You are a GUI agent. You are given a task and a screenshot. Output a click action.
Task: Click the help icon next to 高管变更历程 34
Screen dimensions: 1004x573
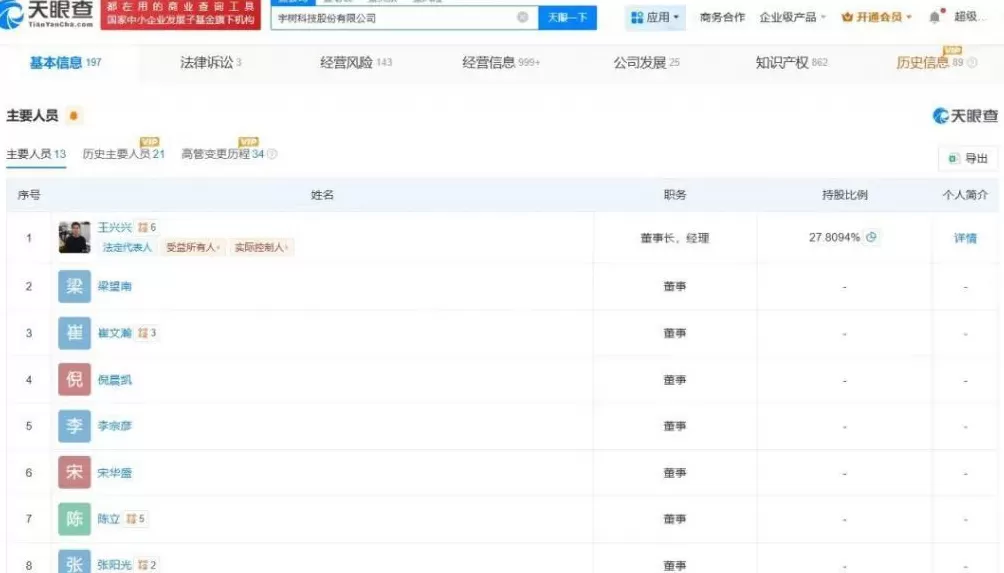point(272,154)
